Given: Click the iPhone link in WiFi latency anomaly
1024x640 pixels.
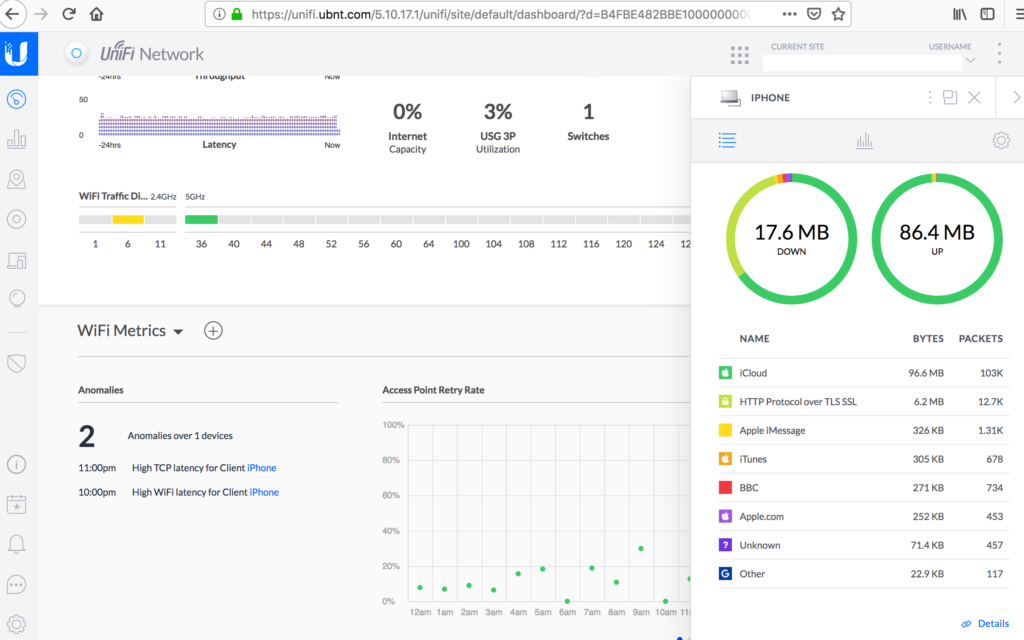Looking at the screenshot, I should [264, 492].
